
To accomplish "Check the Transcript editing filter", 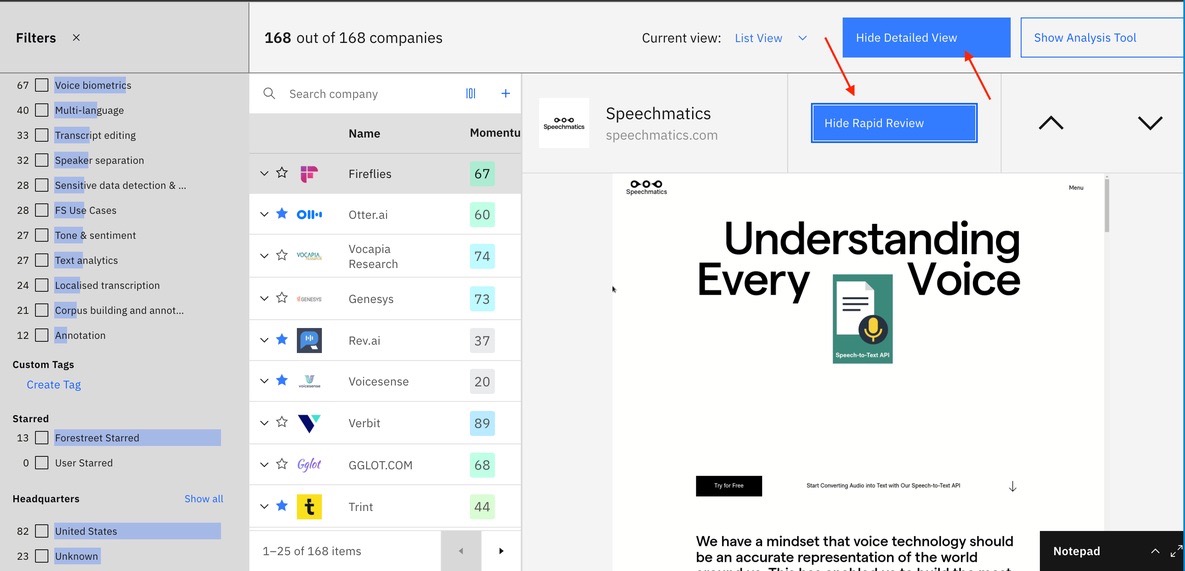I will [x=42, y=135].
